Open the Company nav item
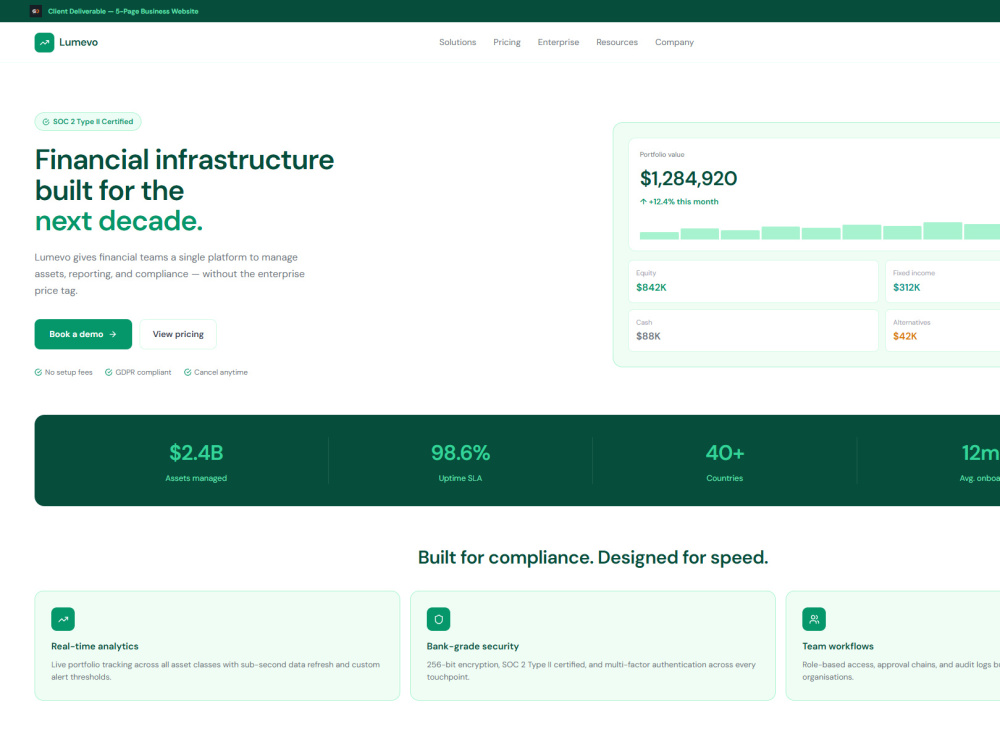 click(674, 42)
